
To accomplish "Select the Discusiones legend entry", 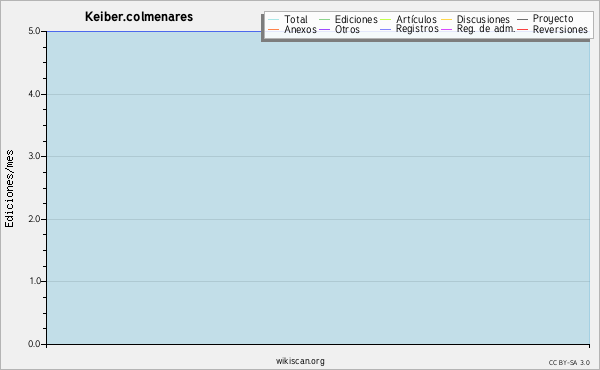I will point(476,19).
